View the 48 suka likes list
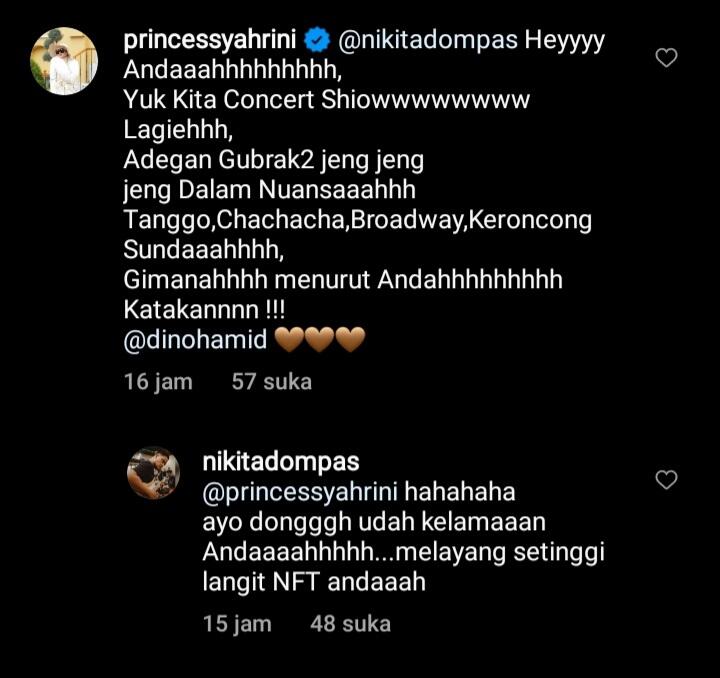This screenshot has width=720, height=678. point(350,624)
